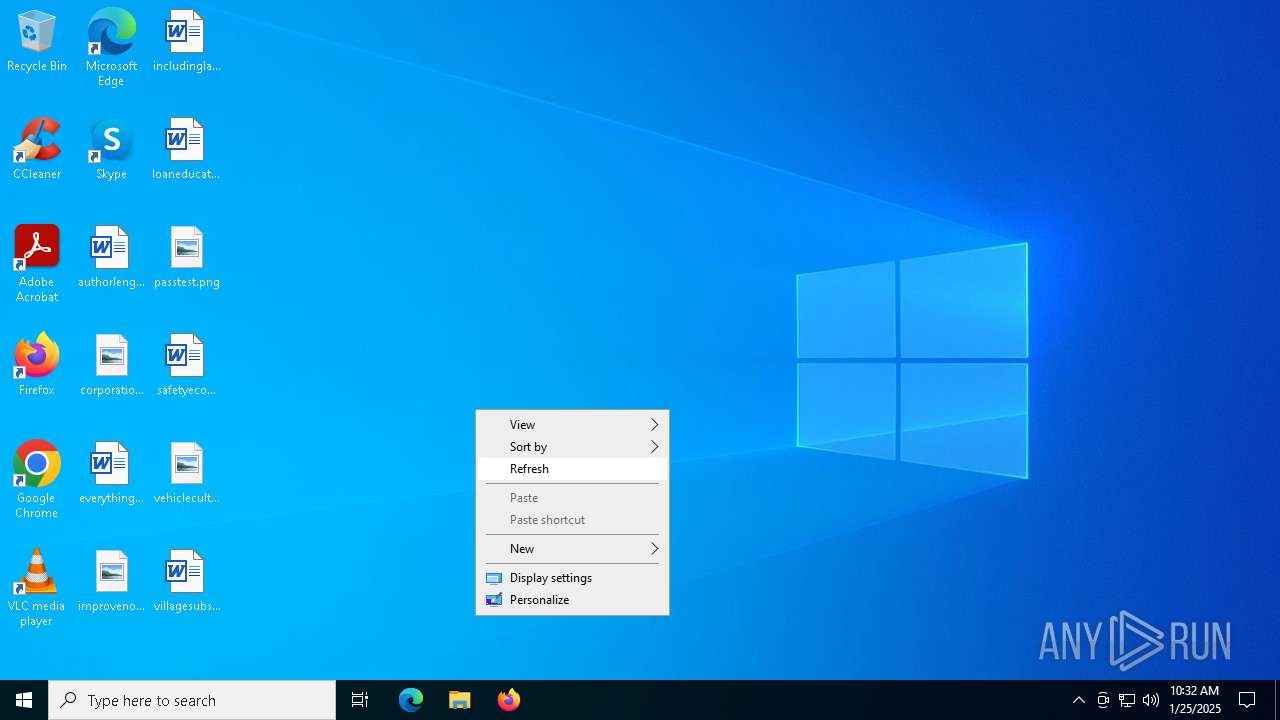1280x720 pixels.
Task: Select the Microsoft Edge desktop shortcut
Action: click(111, 48)
